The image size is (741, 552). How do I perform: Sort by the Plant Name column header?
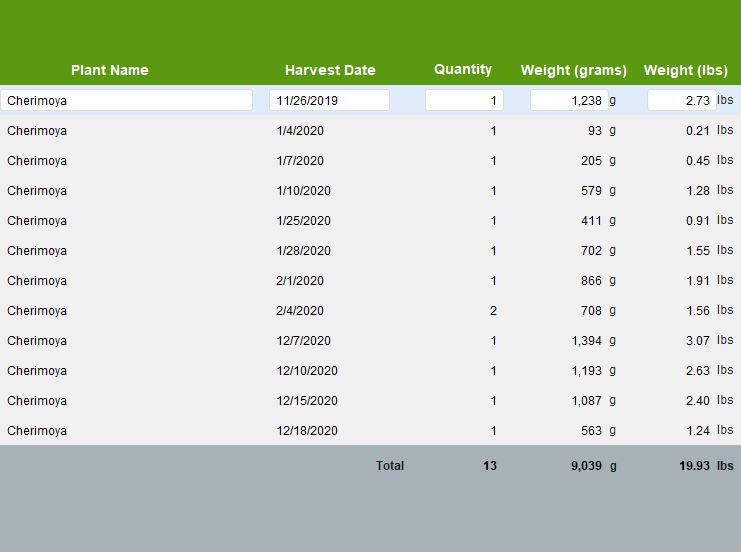pyautogui.click(x=110, y=70)
